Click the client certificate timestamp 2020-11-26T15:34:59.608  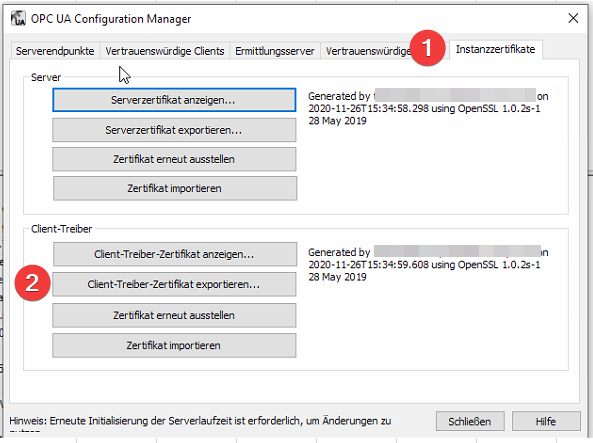368,265
